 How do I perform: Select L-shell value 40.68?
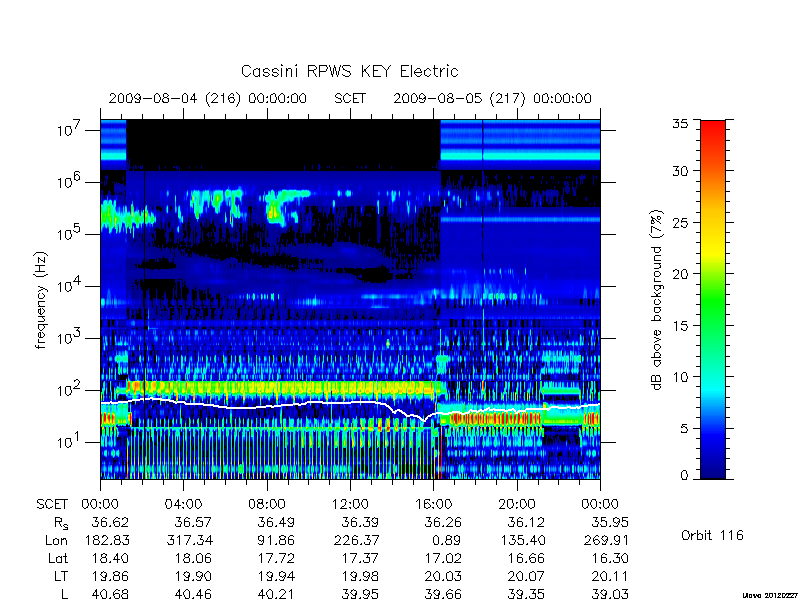[110, 594]
